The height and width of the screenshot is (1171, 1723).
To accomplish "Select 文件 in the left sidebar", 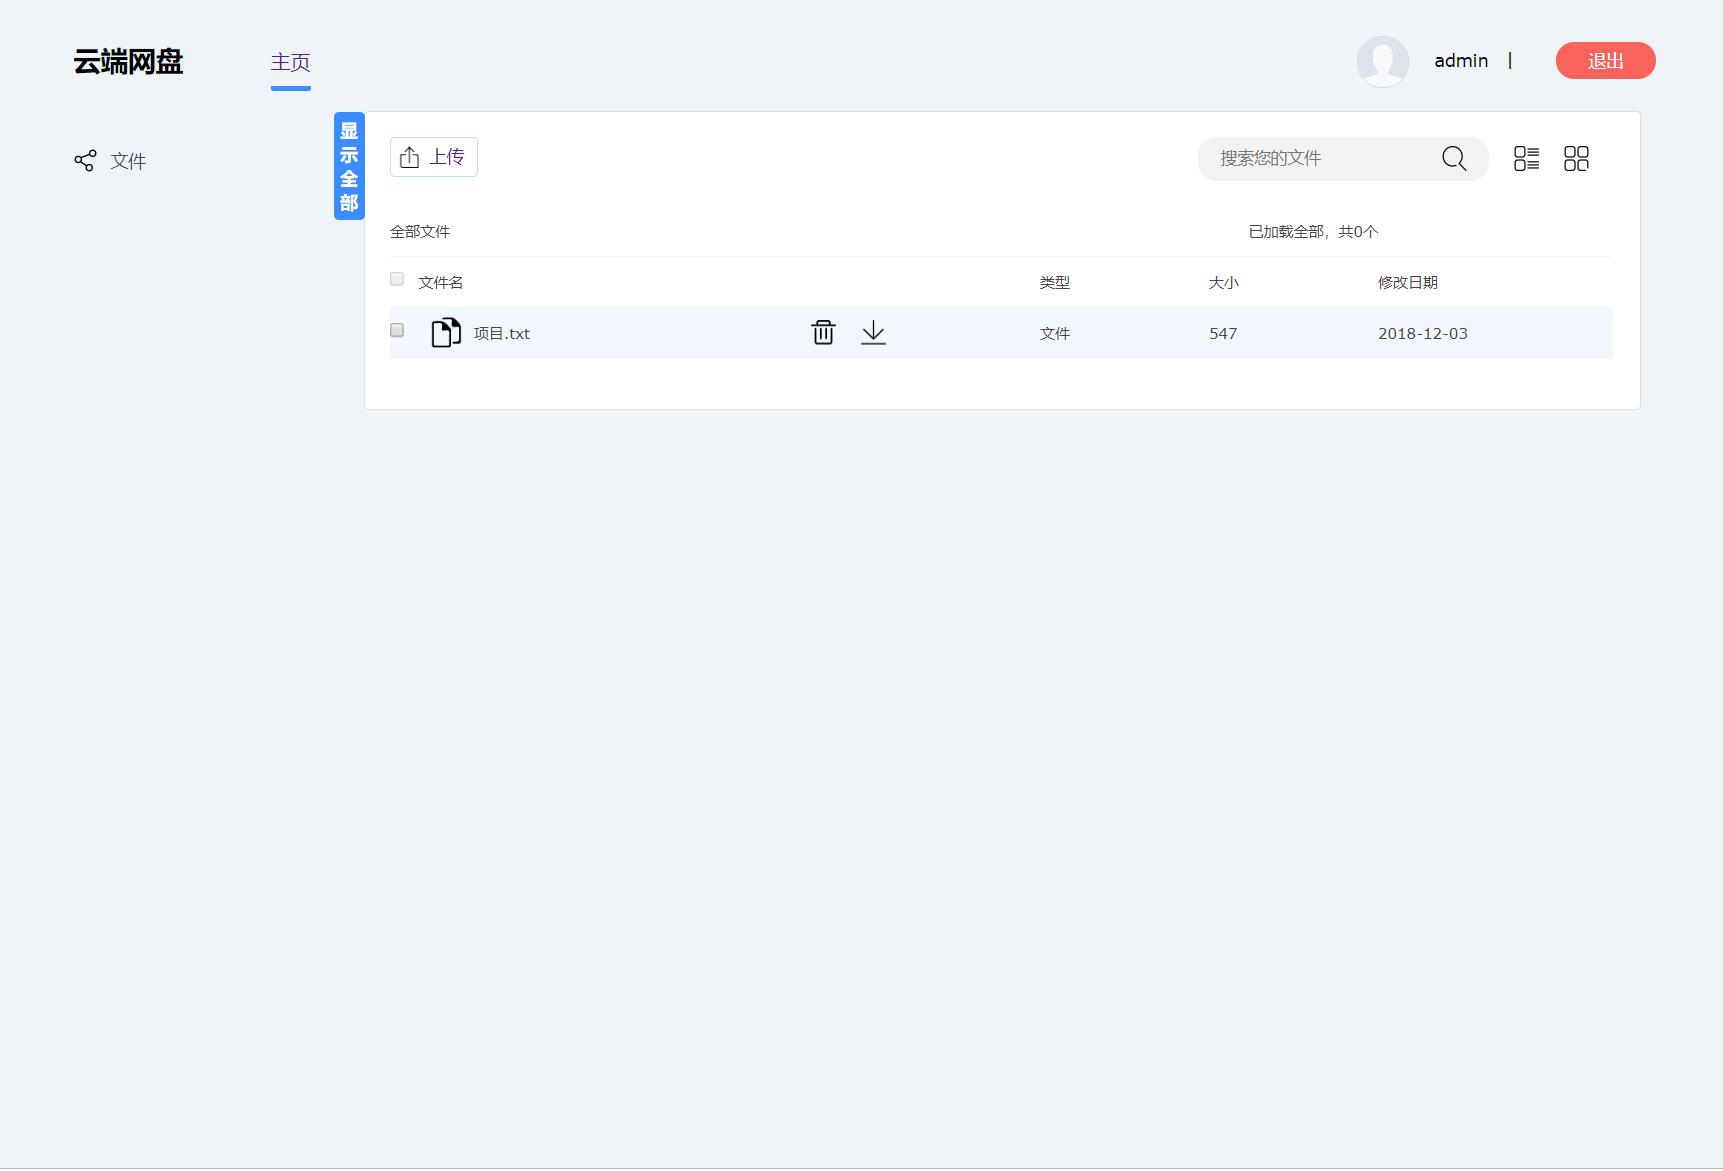I will coord(128,161).
